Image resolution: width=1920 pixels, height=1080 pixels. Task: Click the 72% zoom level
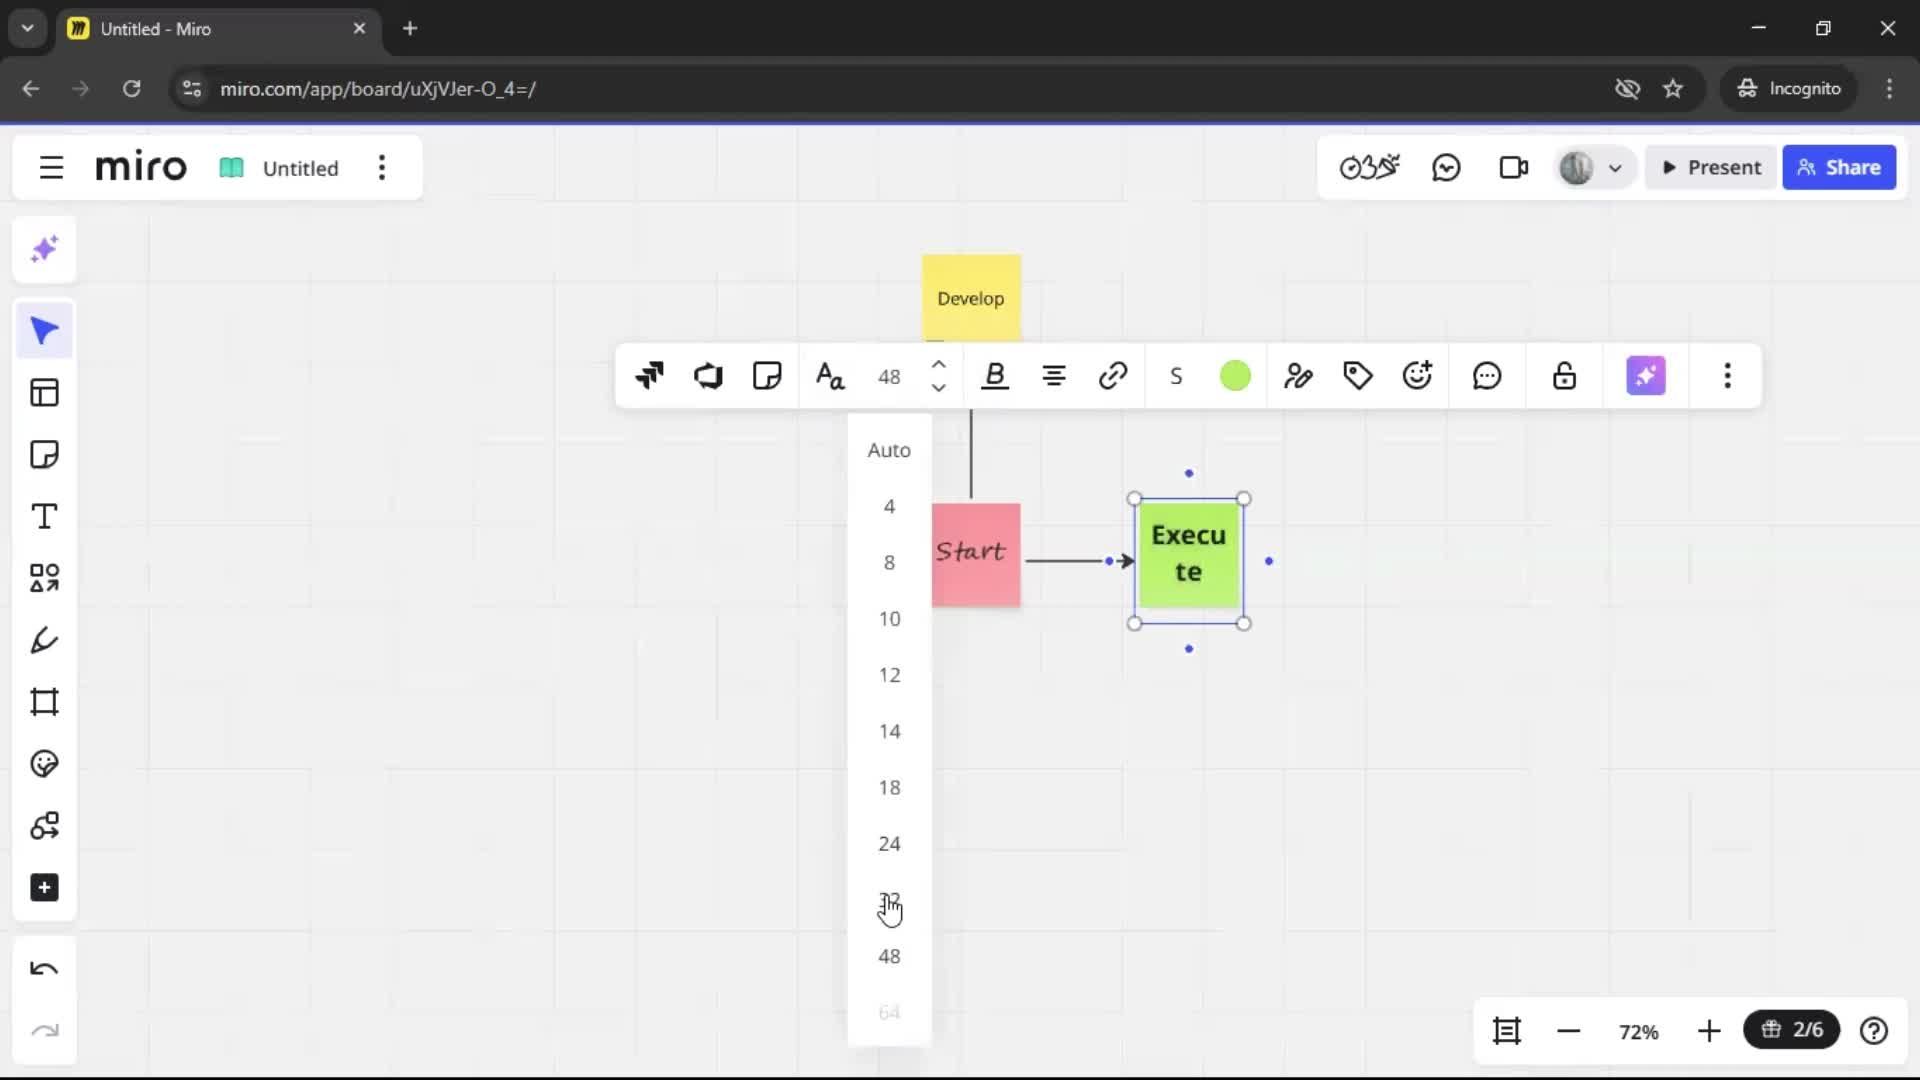click(x=1638, y=1032)
